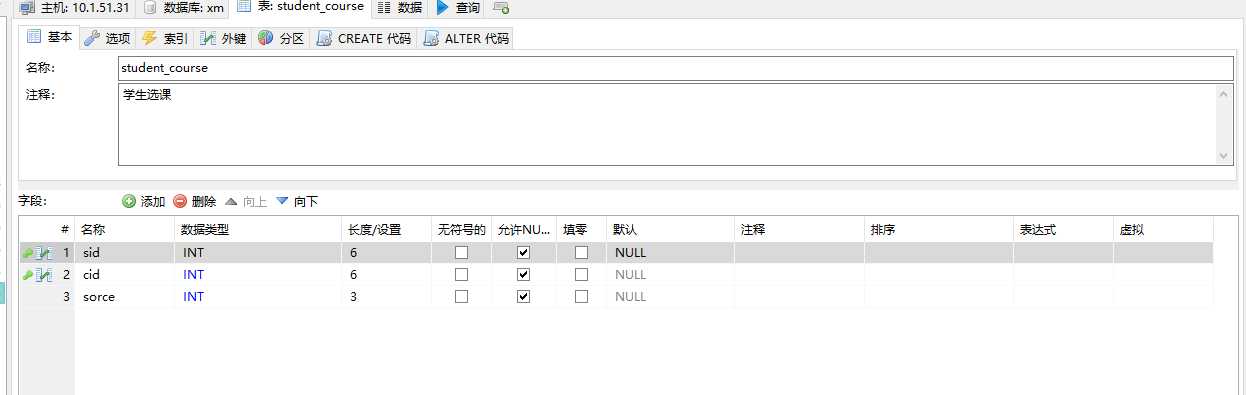1246x395 pixels.
Task: Click the grey 向上 up-arrow icon
Action: [231, 201]
